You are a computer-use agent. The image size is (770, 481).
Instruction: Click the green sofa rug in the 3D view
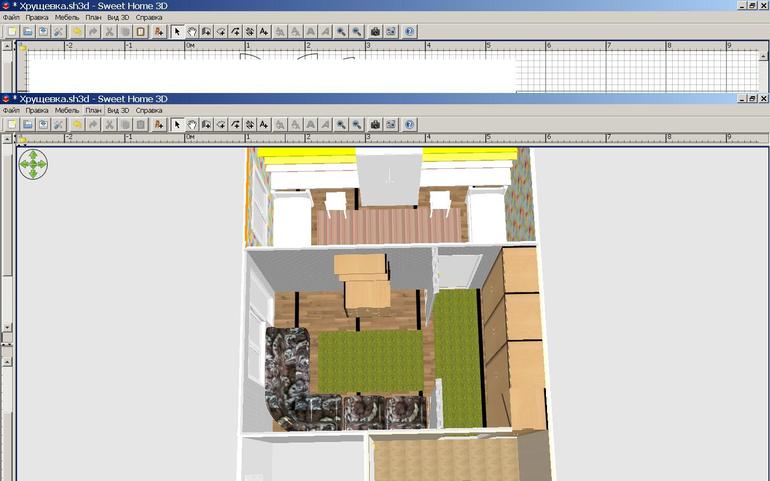tap(370, 362)
